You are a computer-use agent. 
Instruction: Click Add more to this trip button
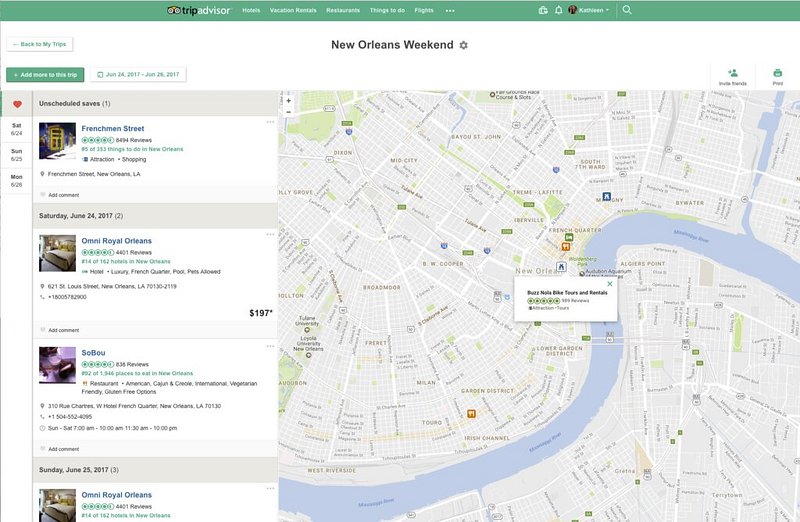(45, 74)
